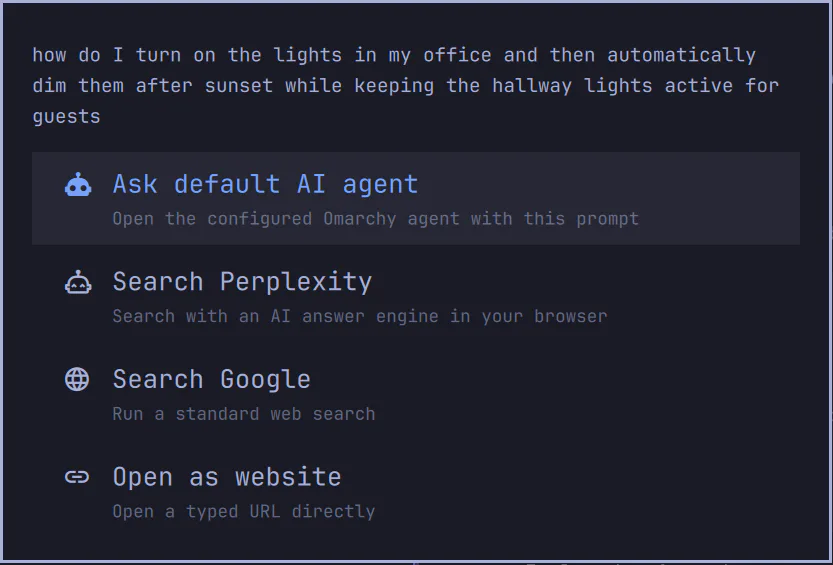This screenshot has width=833, height=565.
Task: Click the word "office" in the typed prompt
Action: coord(457,55)
